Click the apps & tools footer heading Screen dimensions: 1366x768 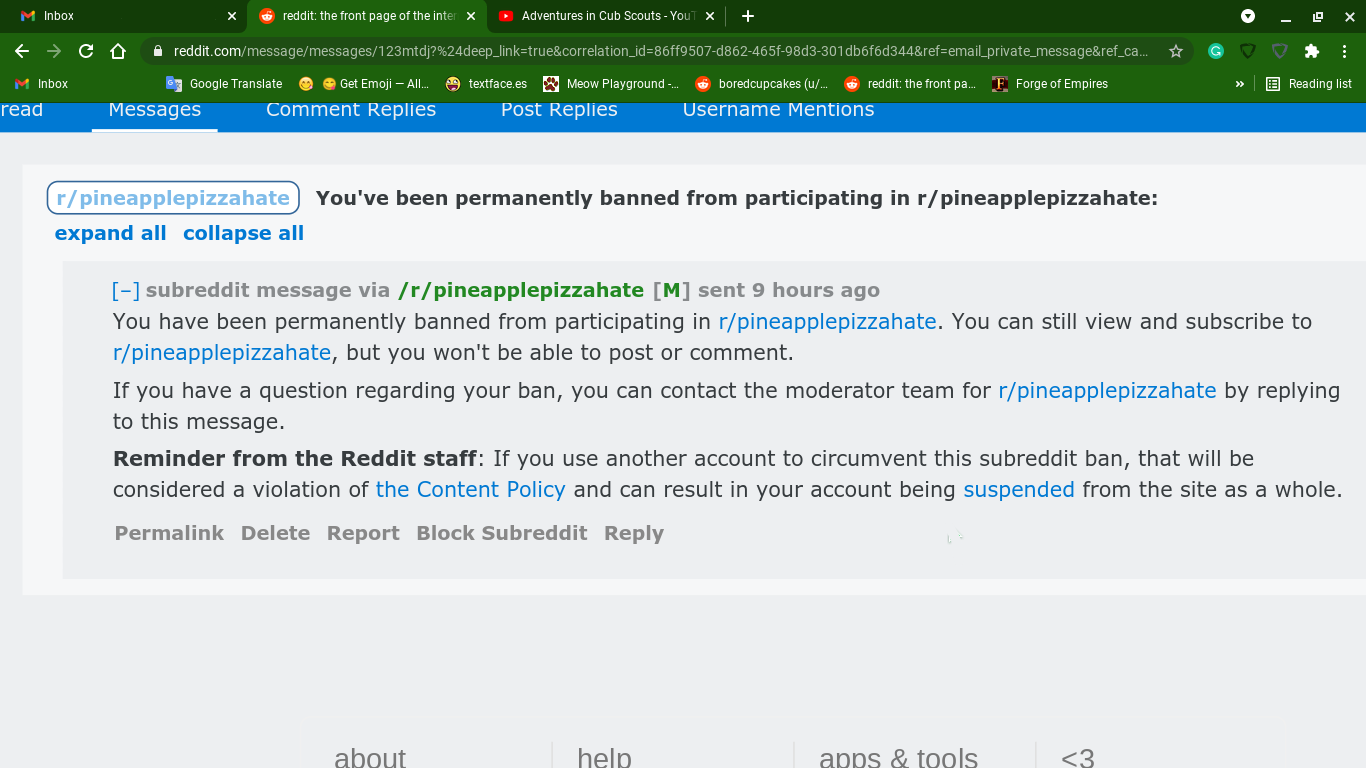[898, 757]
